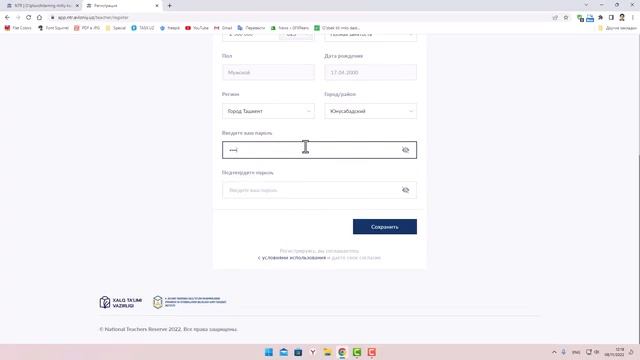Viewport: 640px width, 360px height.
Task: Open the TASX UZ bookmark
Action: [142, 28]
